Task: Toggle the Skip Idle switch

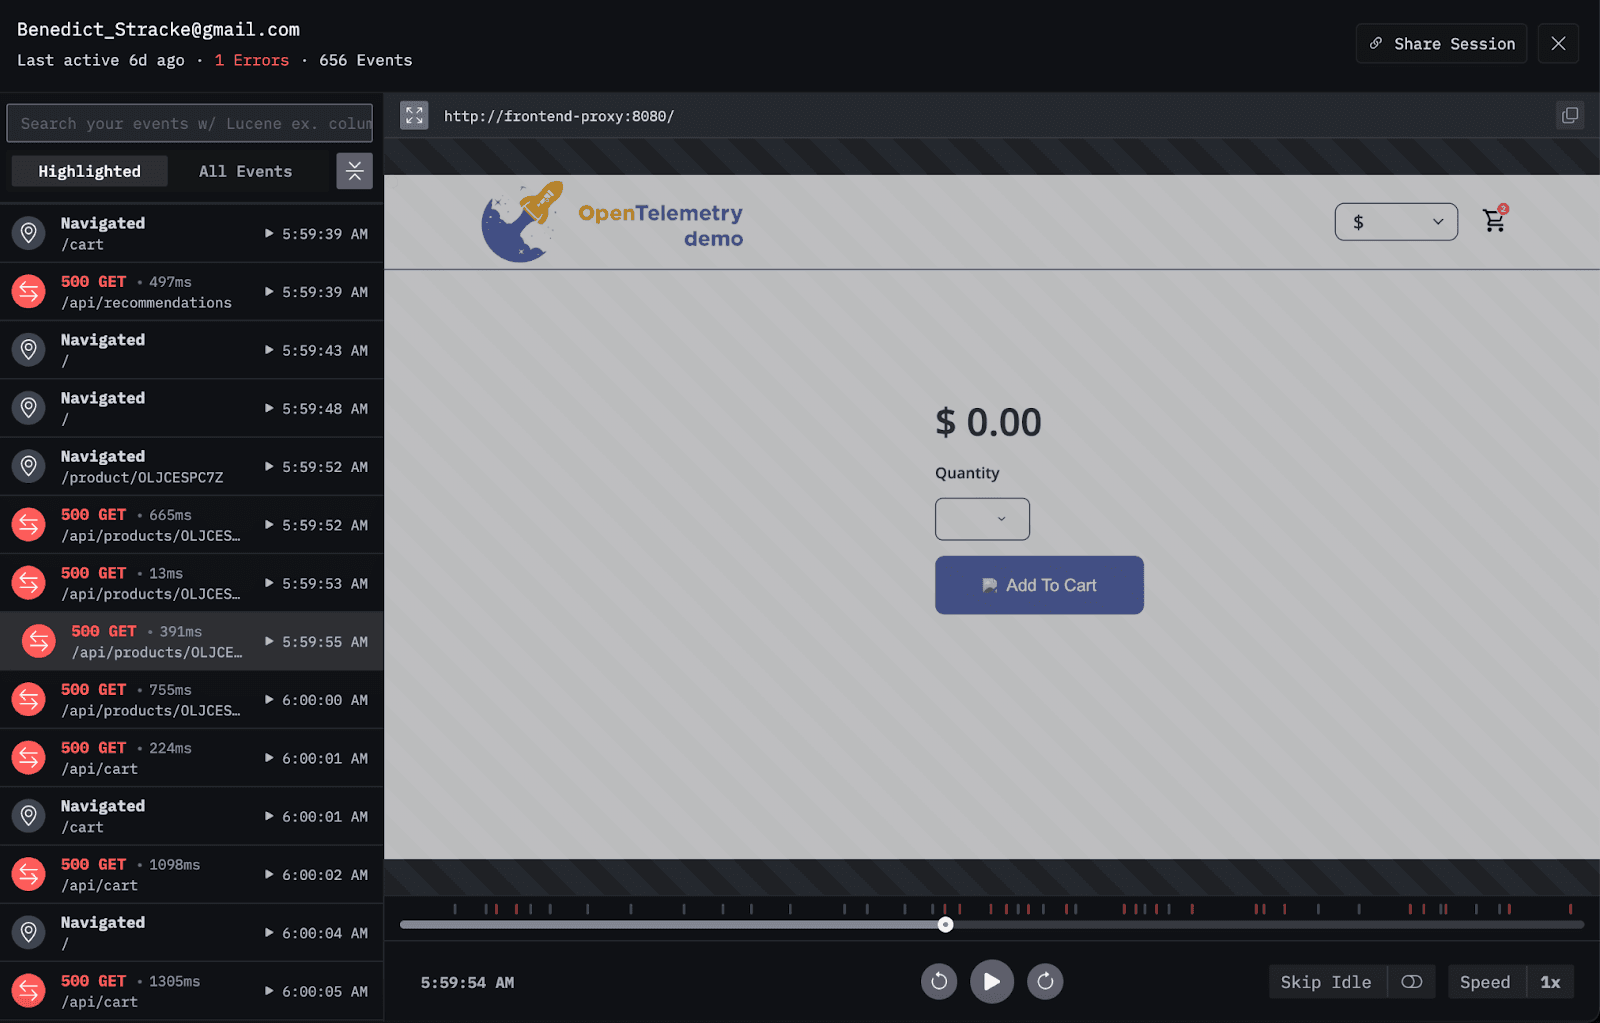Action: click(1411, 982)
